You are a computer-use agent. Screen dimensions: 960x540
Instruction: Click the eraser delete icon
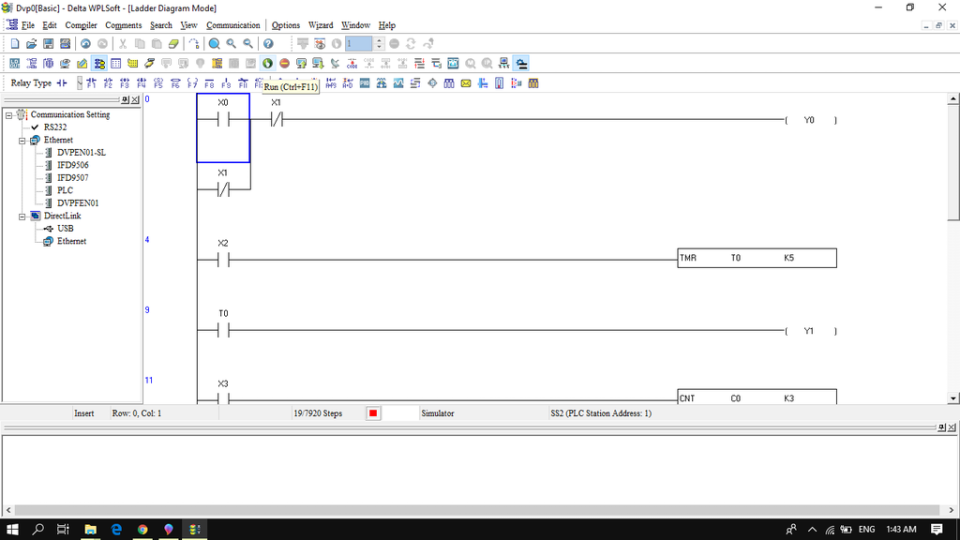(x=174, y=43)
